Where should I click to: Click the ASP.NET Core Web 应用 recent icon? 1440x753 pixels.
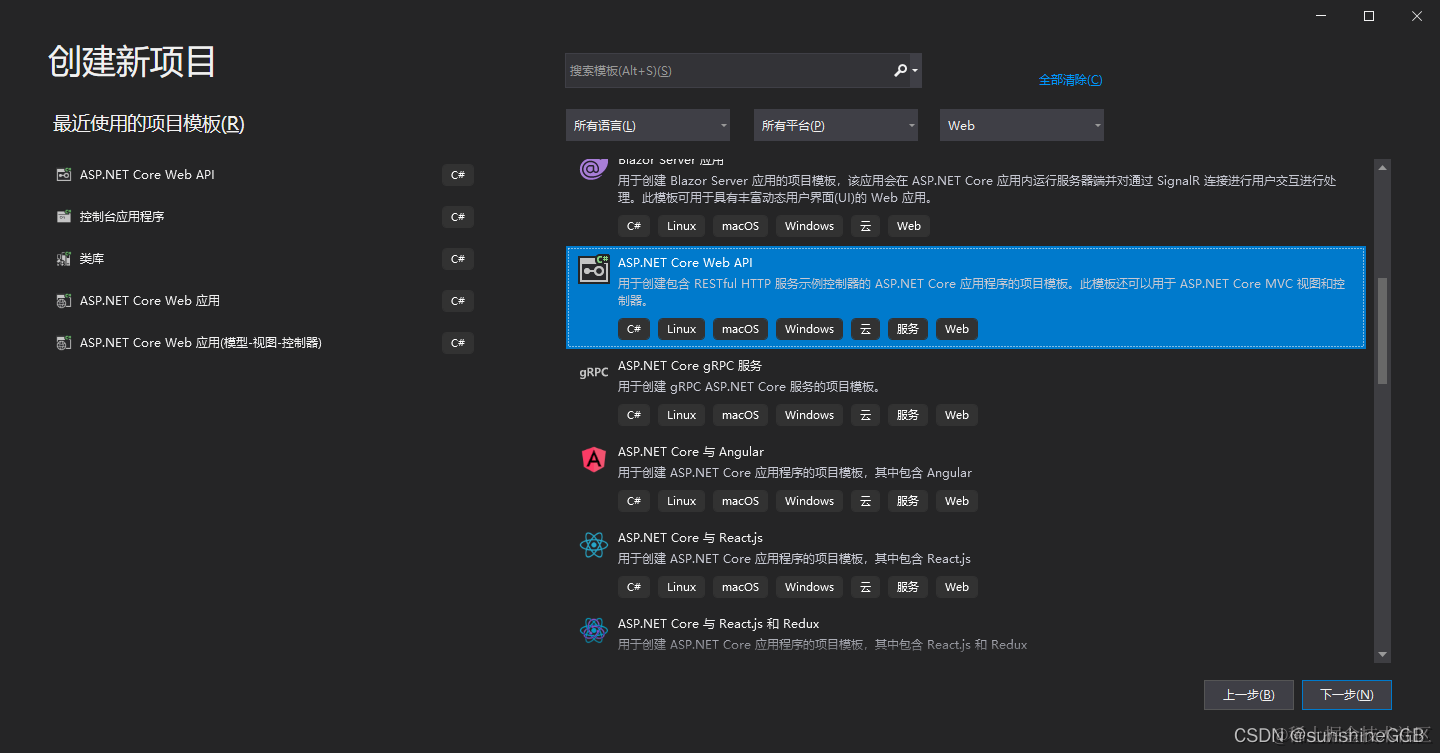point(64,301)
